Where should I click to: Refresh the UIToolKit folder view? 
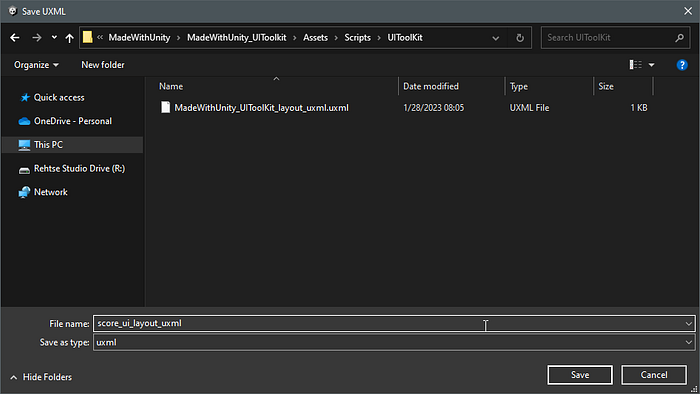coord(520,38)
